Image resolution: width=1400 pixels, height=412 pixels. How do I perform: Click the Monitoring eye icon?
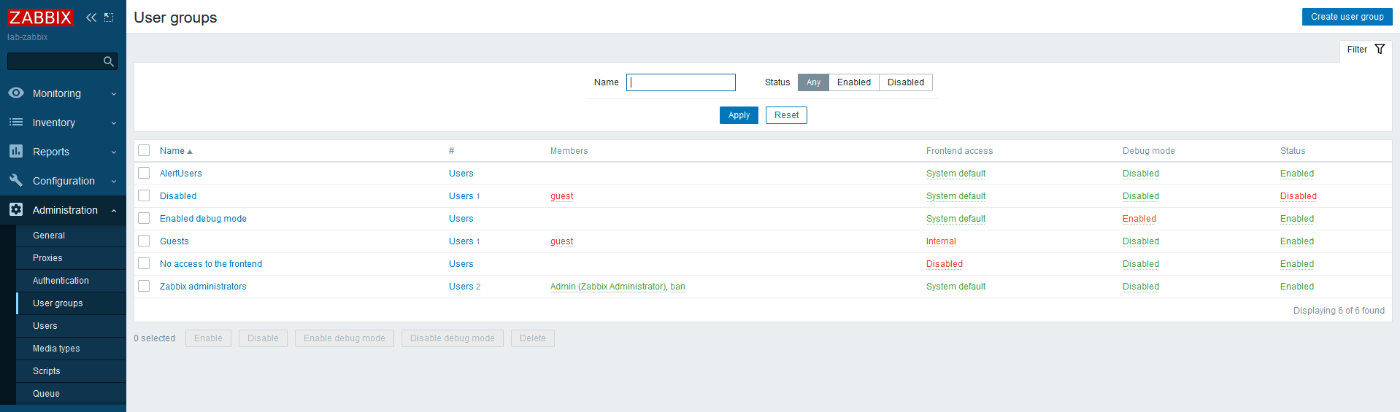pyautogui.click(x=16, y=93)
